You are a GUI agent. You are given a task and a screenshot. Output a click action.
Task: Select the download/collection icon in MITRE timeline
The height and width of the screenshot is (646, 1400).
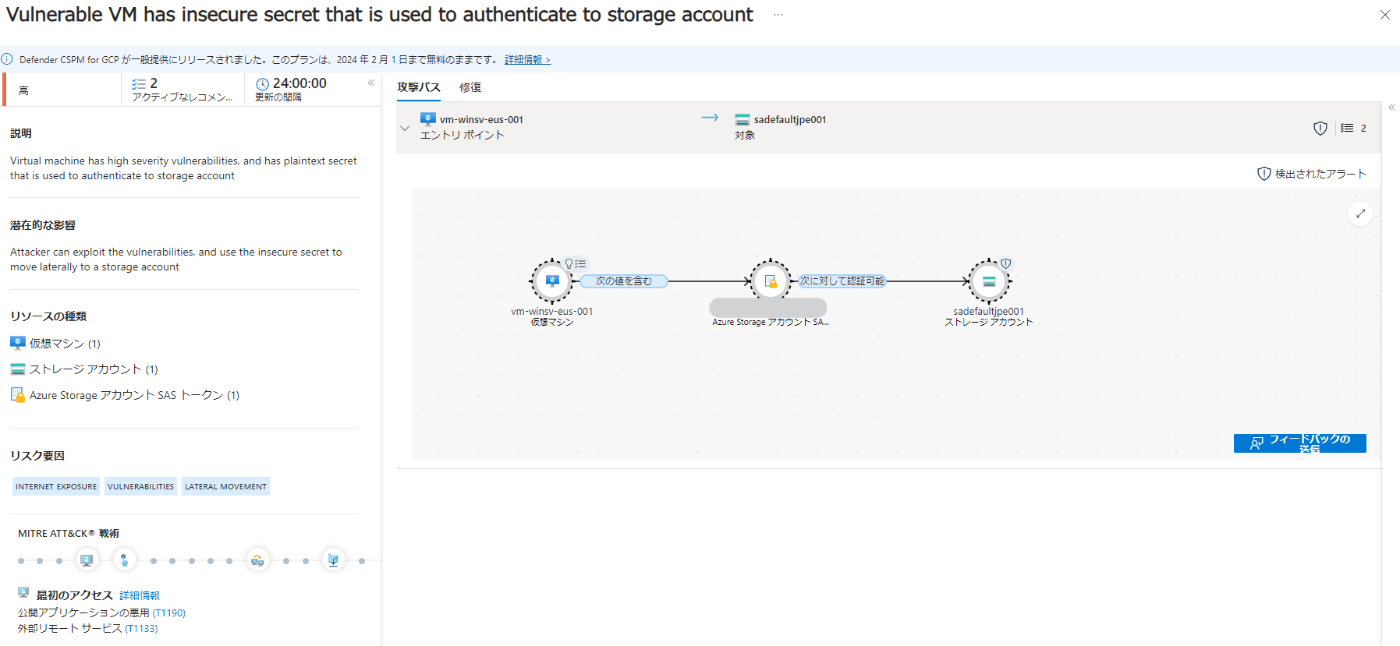(333, 560)
